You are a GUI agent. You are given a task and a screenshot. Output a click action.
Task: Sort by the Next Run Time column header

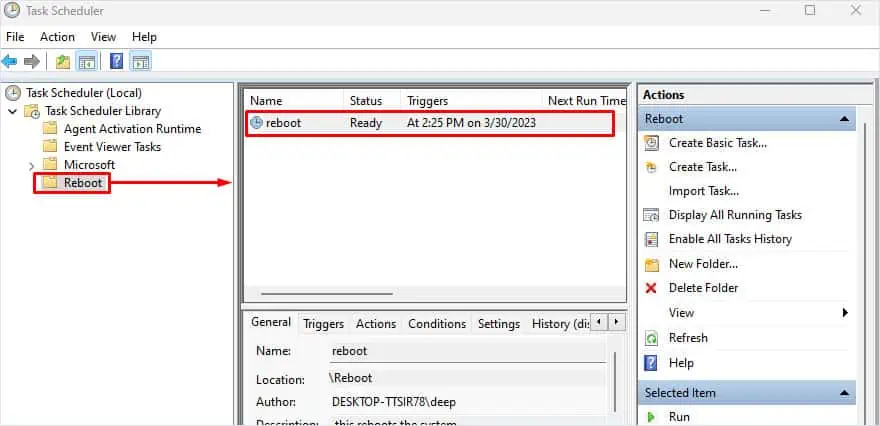point(585,101)
